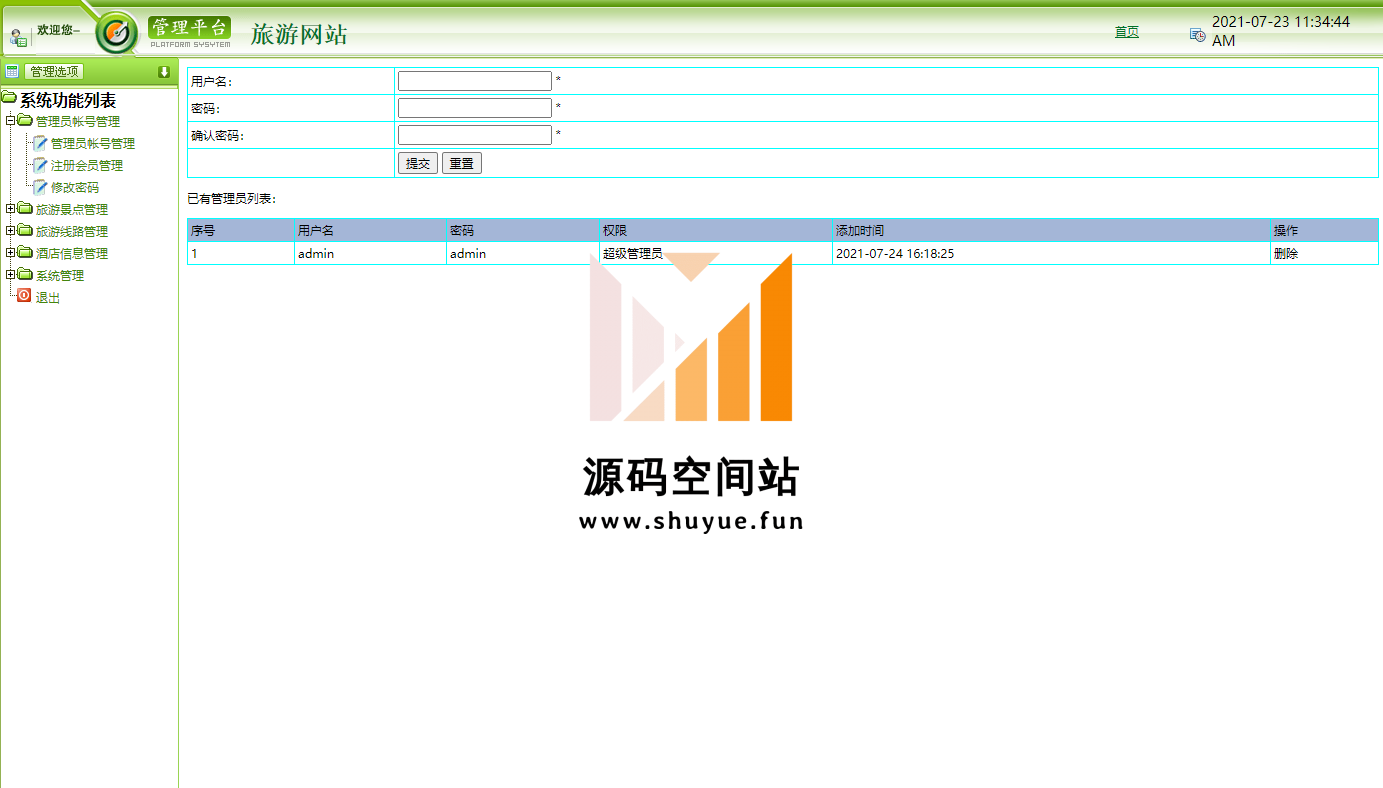The image size is (1383, 788).
Task: Collapse the 管理员帐号管理 tree node
Action: point(10,121)
